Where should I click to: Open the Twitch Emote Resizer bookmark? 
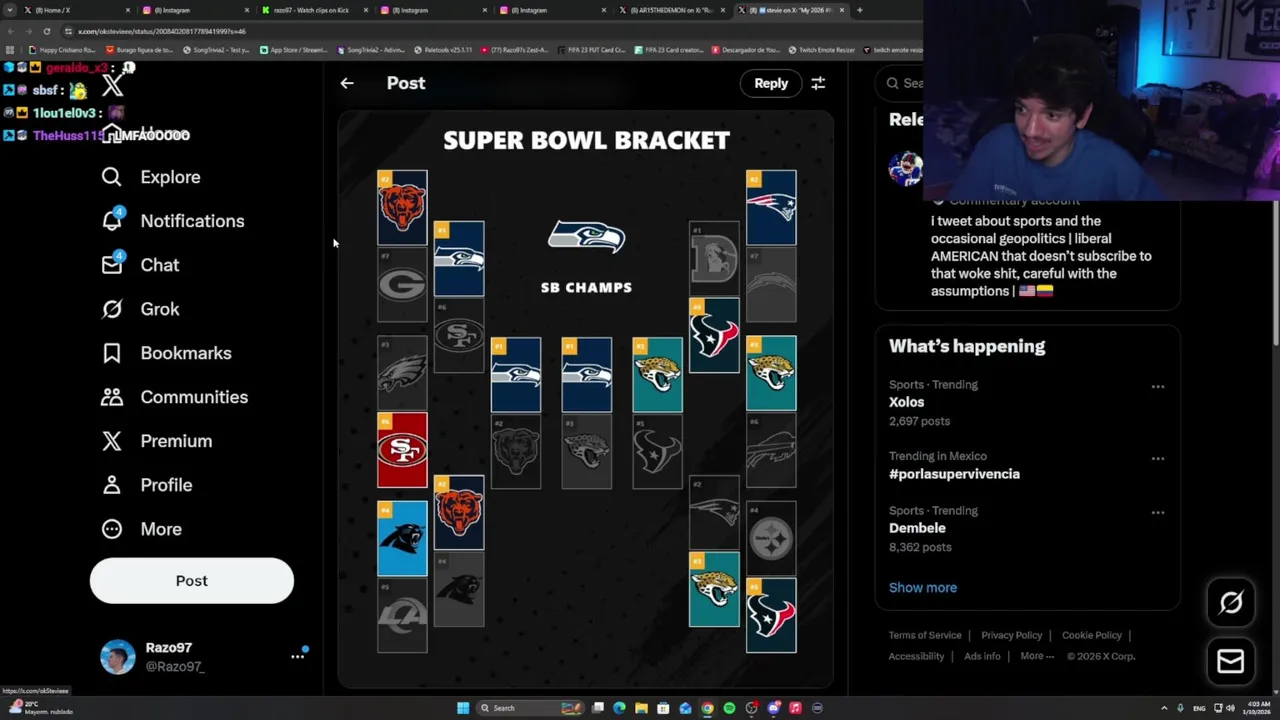(x=821, y=50)
